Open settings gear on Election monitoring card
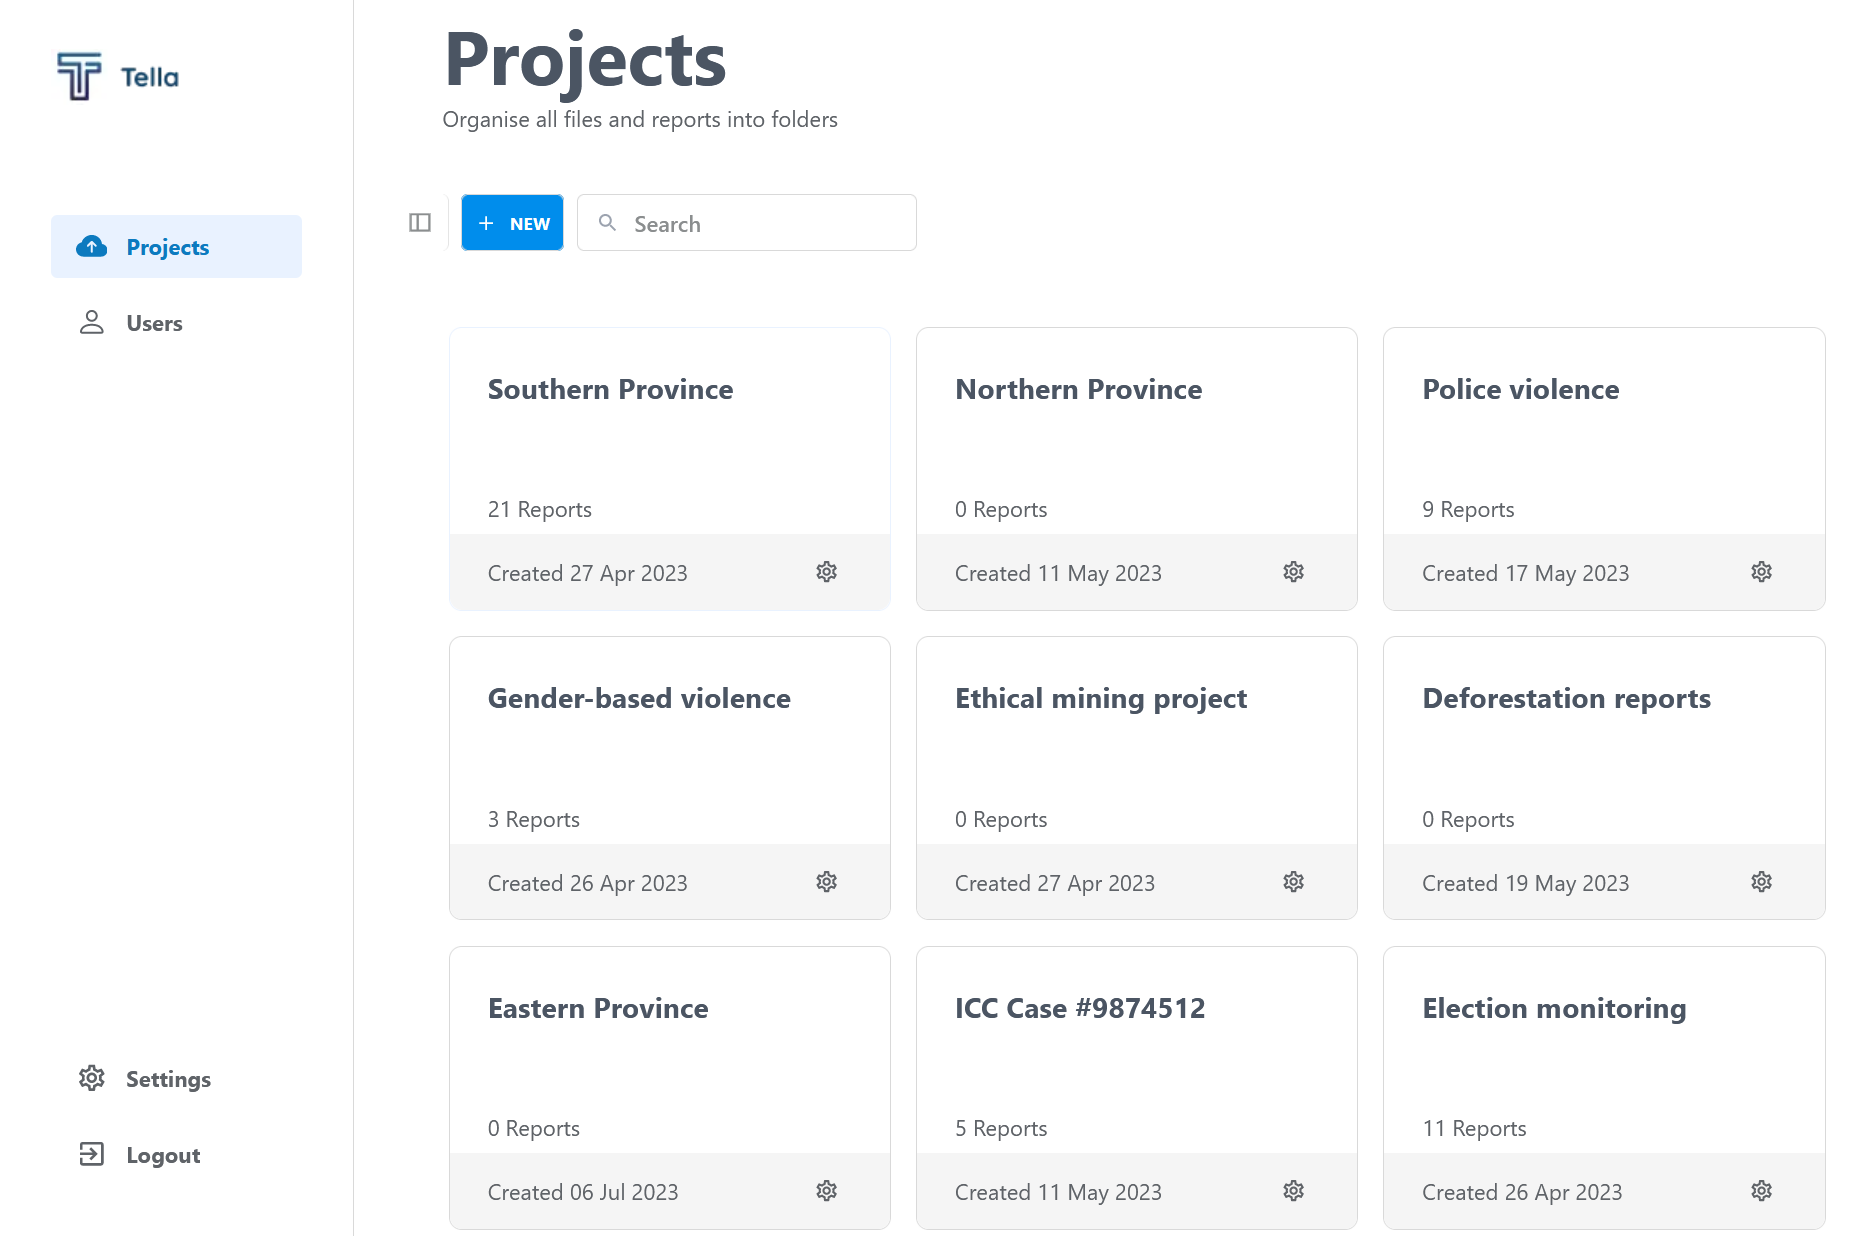This screenshot has width=1866, height=1236. [1761, 1190]
